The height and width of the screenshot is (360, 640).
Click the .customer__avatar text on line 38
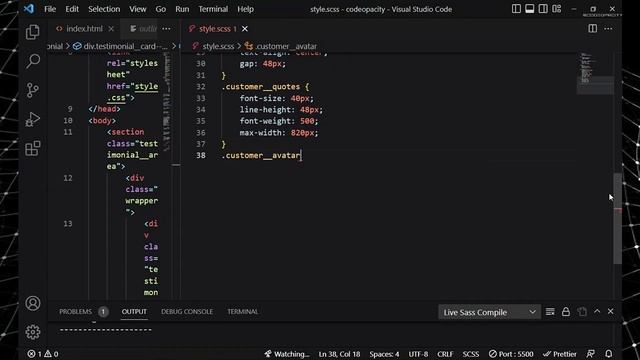tap(260, 156)
